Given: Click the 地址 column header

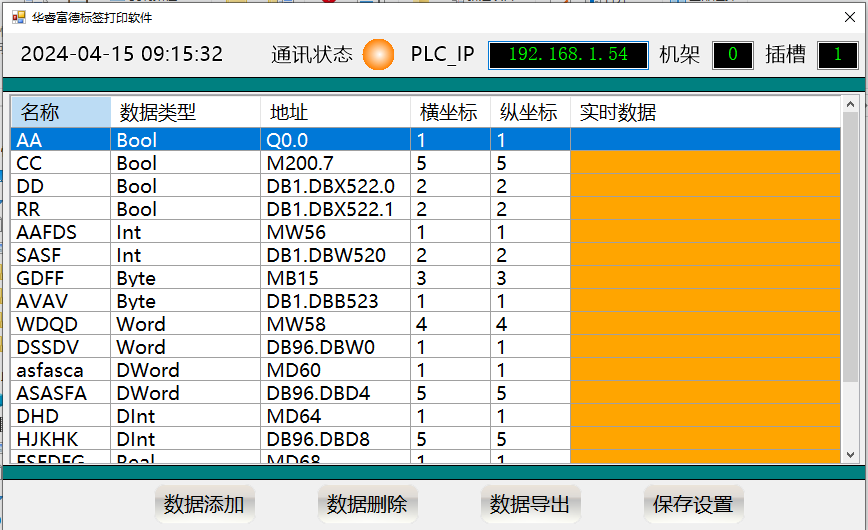Looking at the screenshot, I should click(335, 113).
